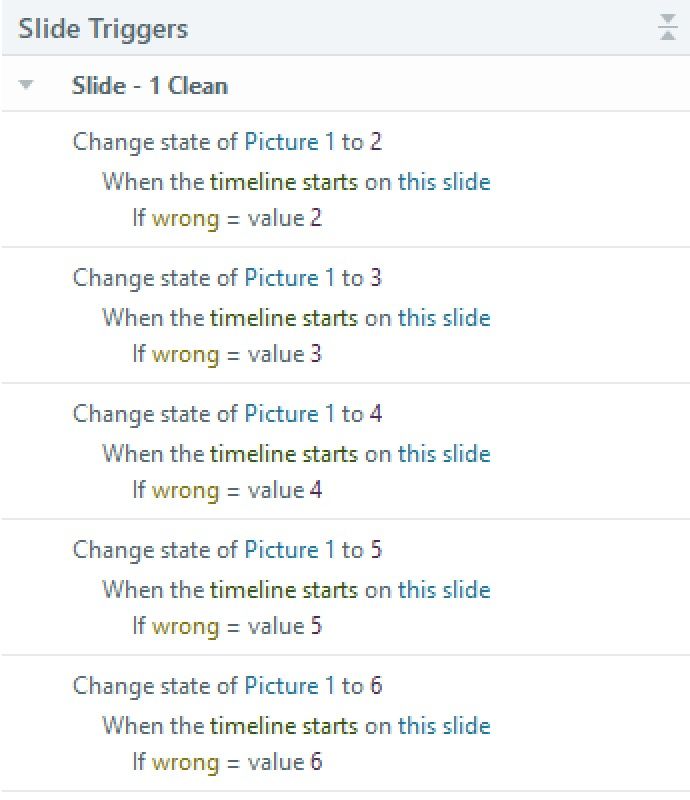Image resolution: width=690 pixels, height=800 pixels.
Task: Click Picture 1 link in state 6 trigger
Action: pos(289,686)
